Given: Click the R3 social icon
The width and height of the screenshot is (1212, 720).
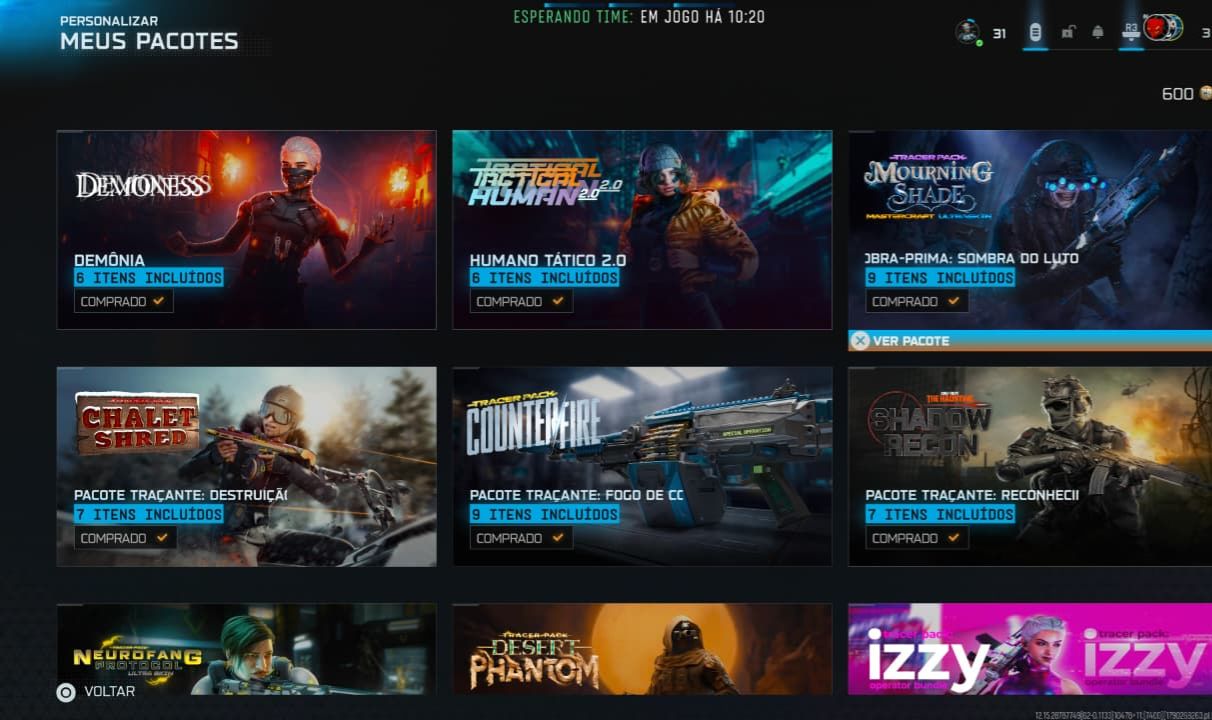Looking at the screenshot, I should pyautogui.click(x=1131, y=31).
